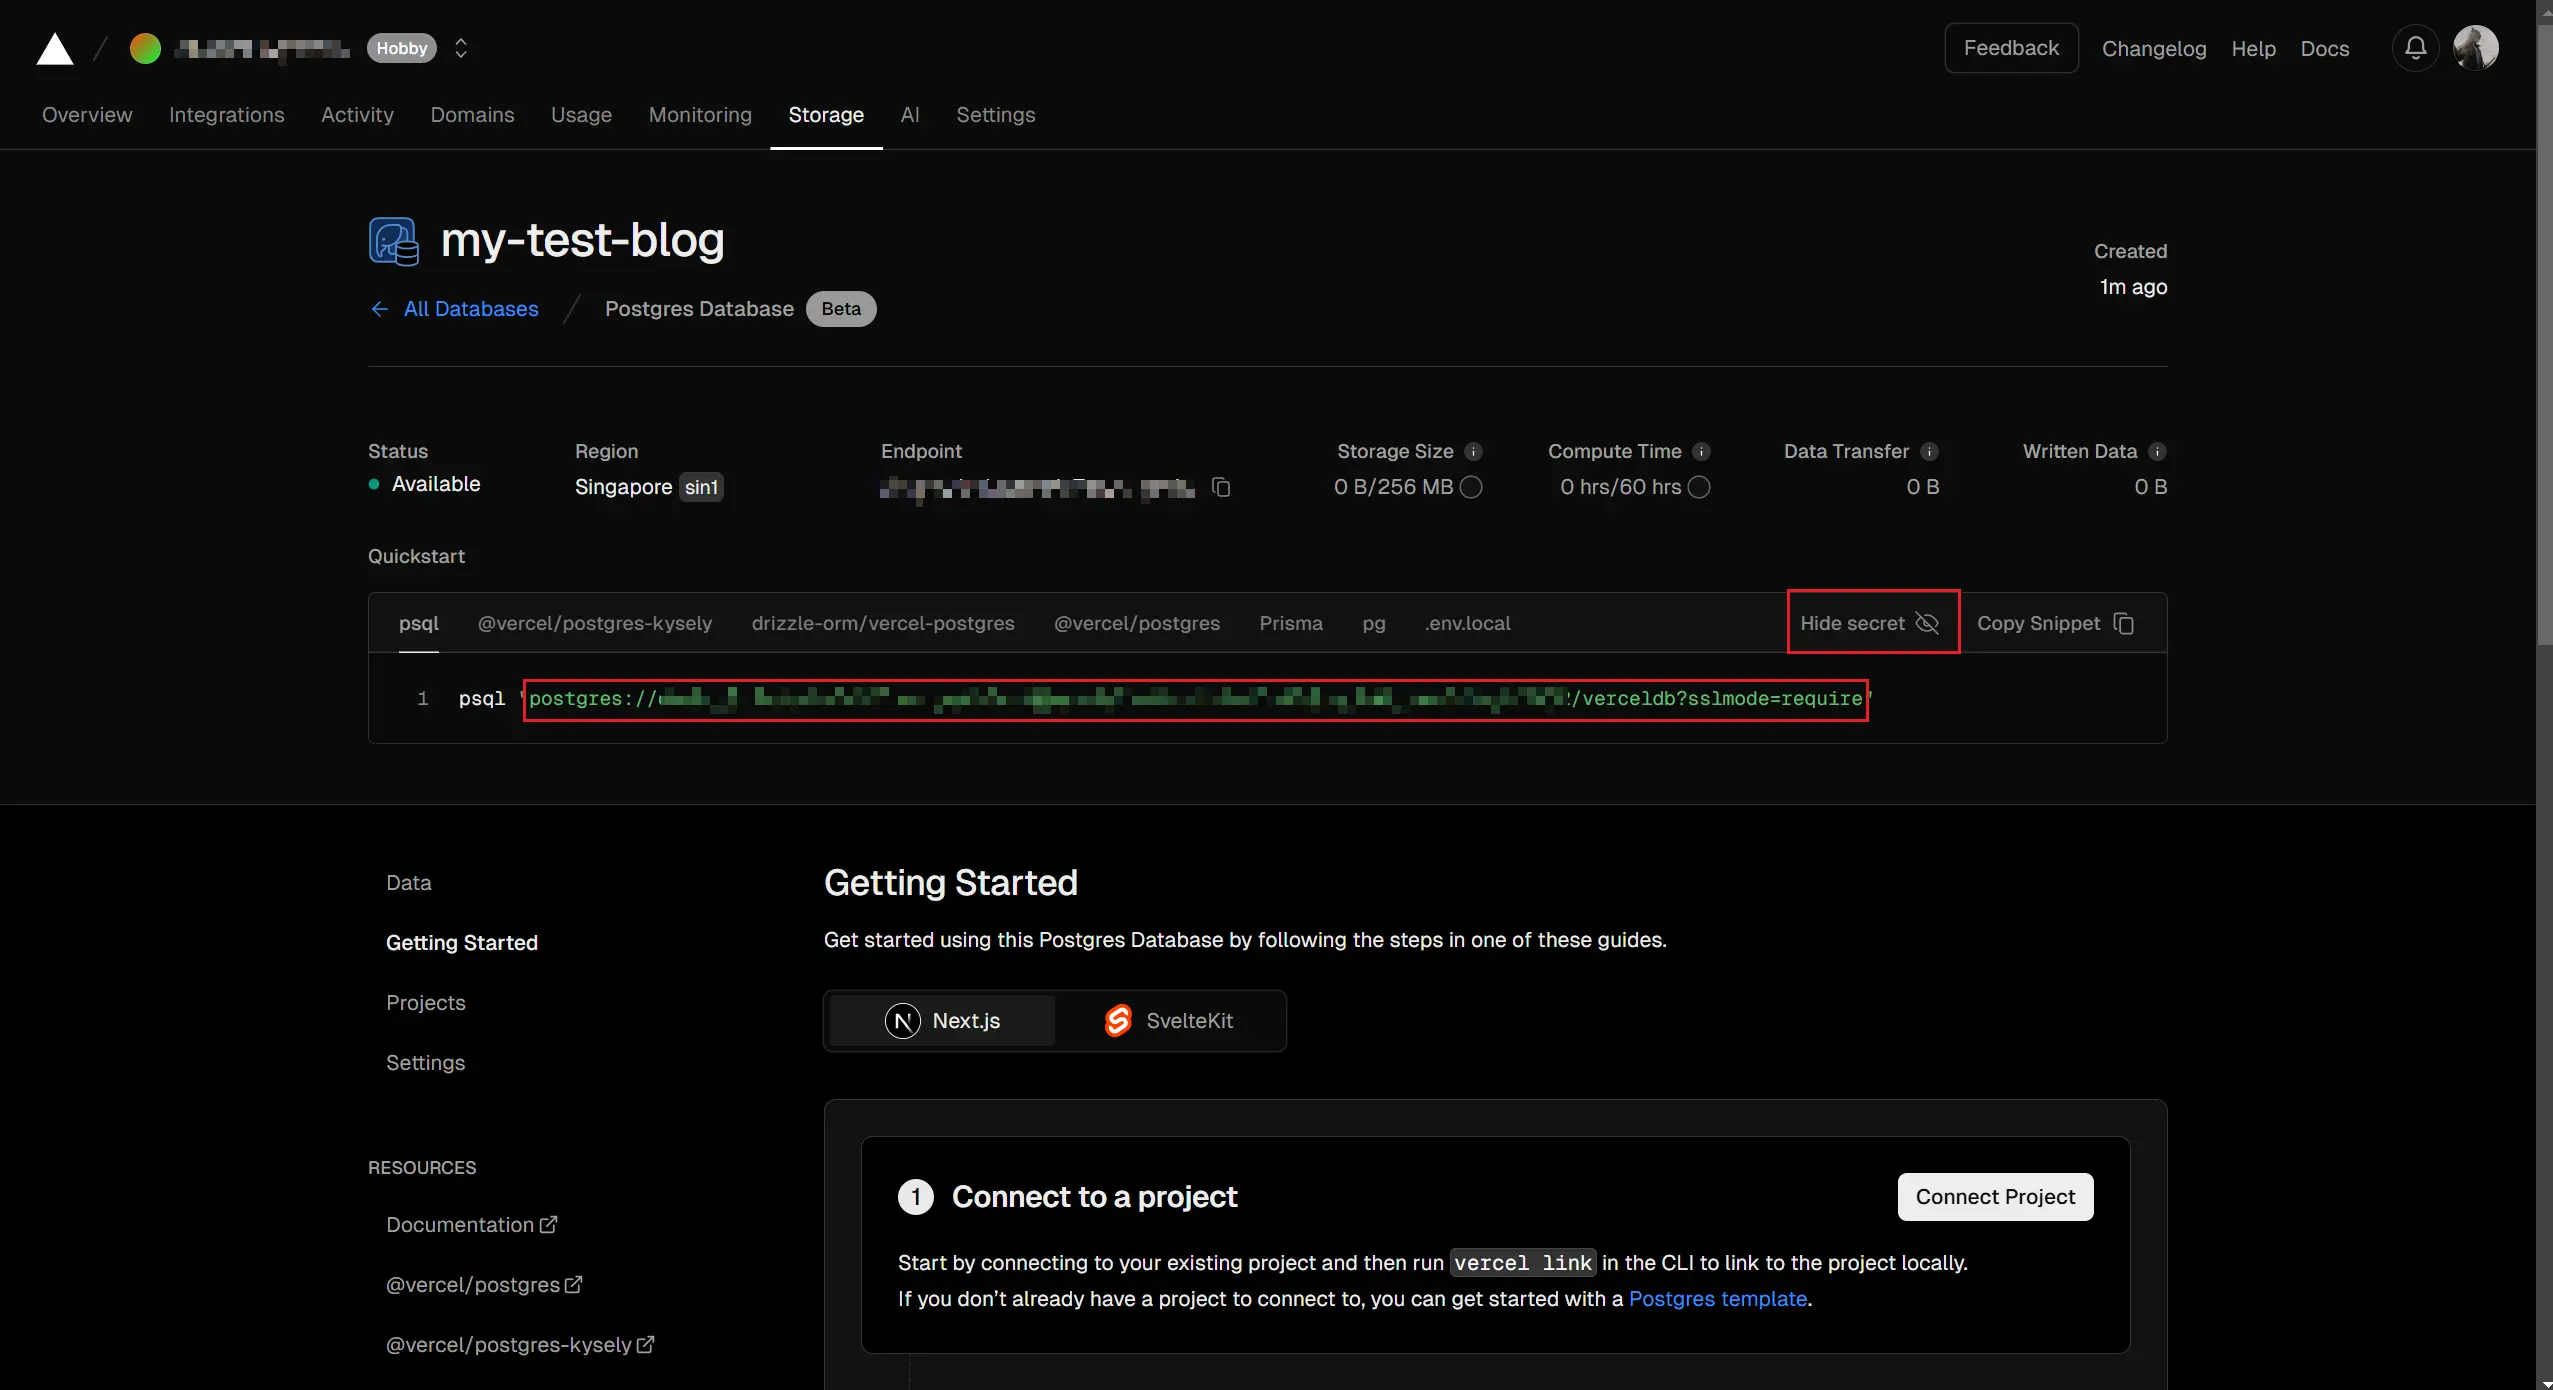The width and height of the screenshot is (2553, 1390).
Task: Open the @vercel/postgres-kysely resource link
Action: (520, 1345)
